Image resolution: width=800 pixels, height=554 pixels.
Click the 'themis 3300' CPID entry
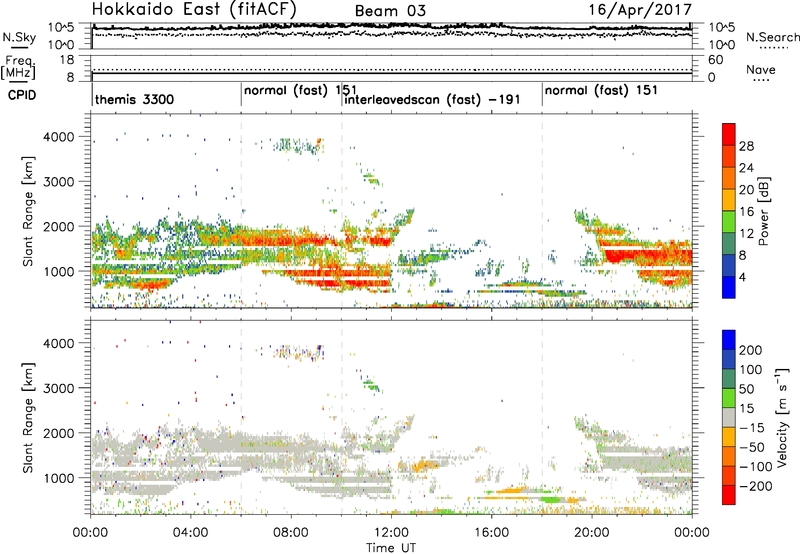(134, 99)
